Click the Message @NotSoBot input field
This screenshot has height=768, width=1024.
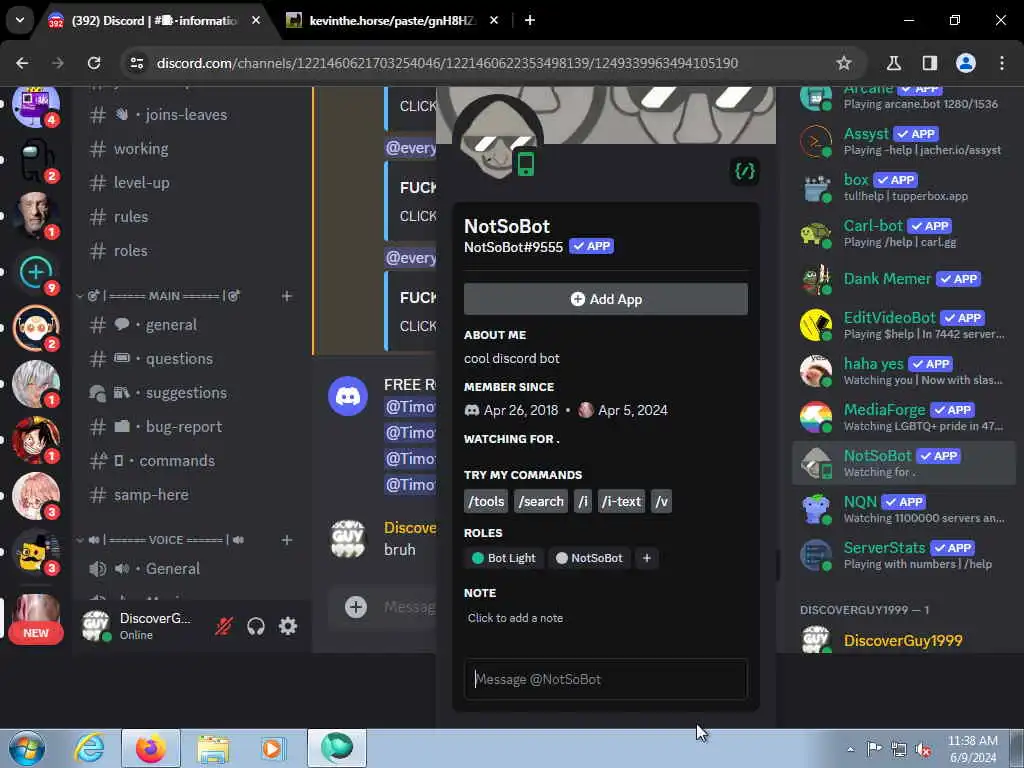(x=605, y=679)
